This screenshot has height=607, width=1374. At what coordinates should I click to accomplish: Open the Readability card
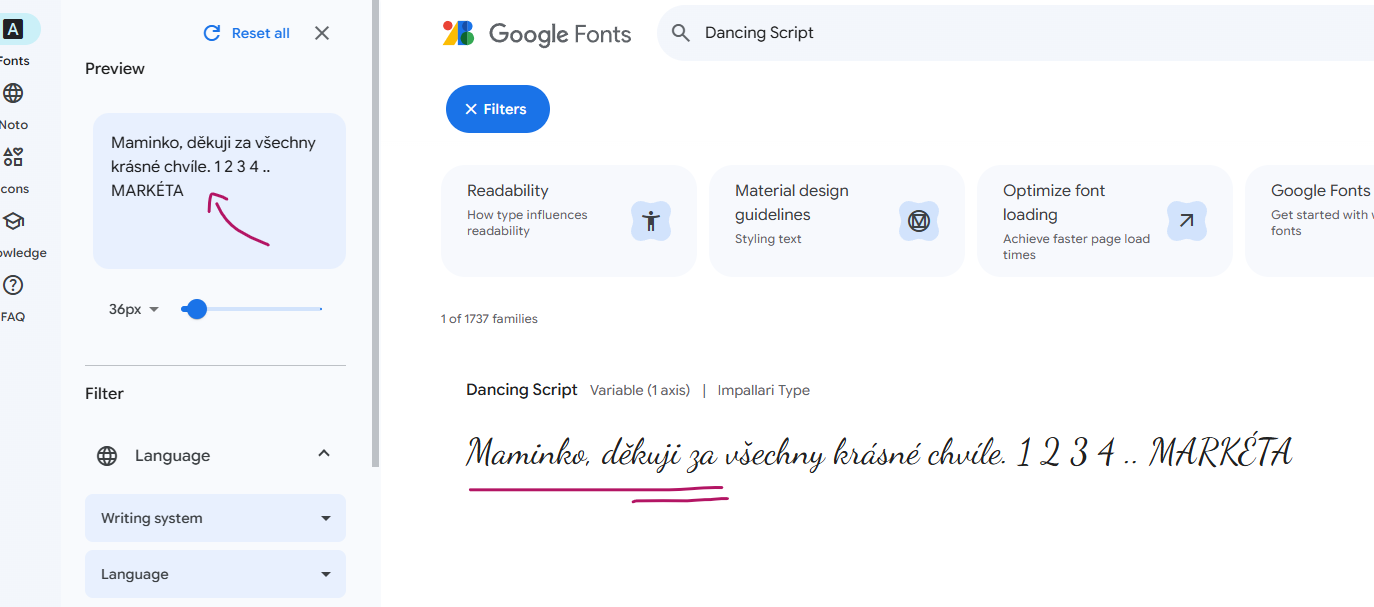568,221
